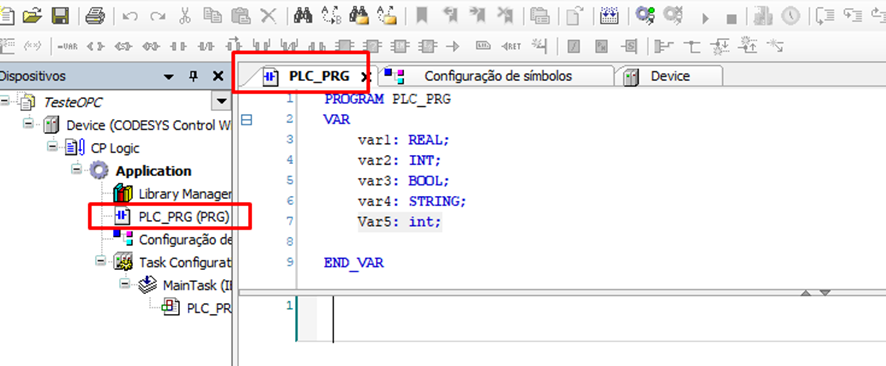Click the Toggle bookmark icon
Screen dimensions: 886x366
[422, 16]
